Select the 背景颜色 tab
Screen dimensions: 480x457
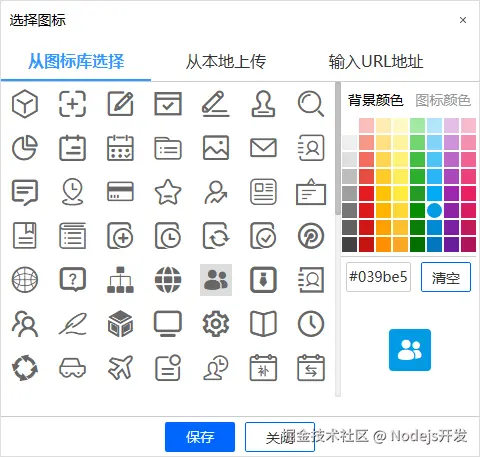tap(376, 100)
